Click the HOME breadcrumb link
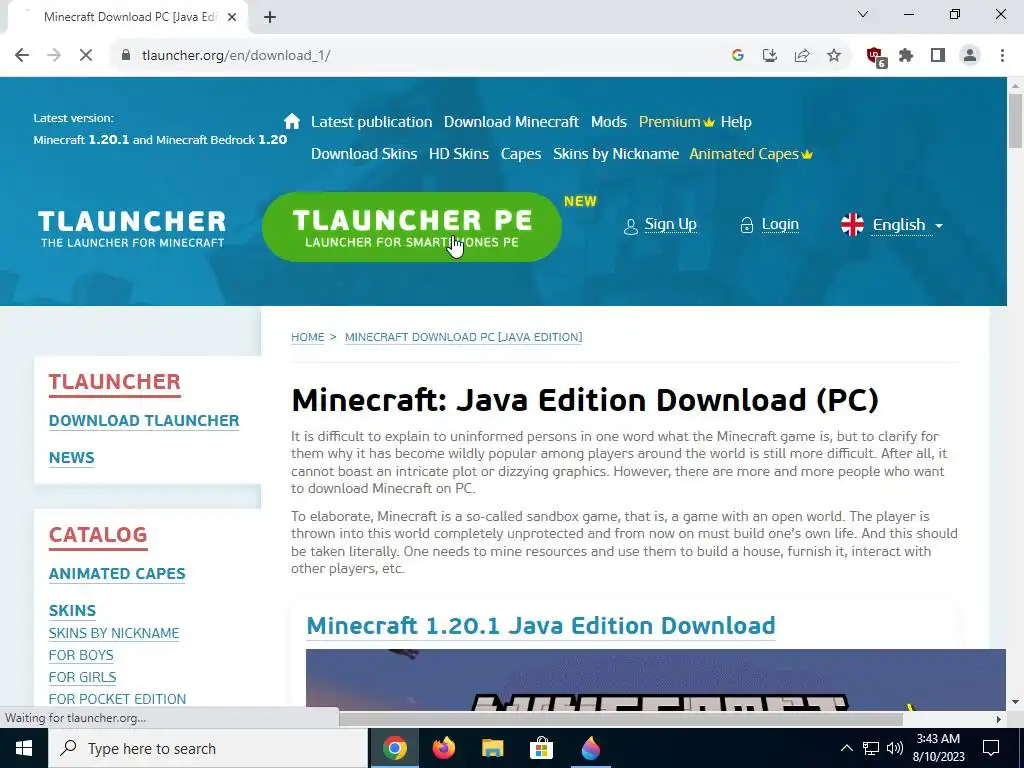The width and height of the screenshot is (1024, 768). [x=308, y=337]
